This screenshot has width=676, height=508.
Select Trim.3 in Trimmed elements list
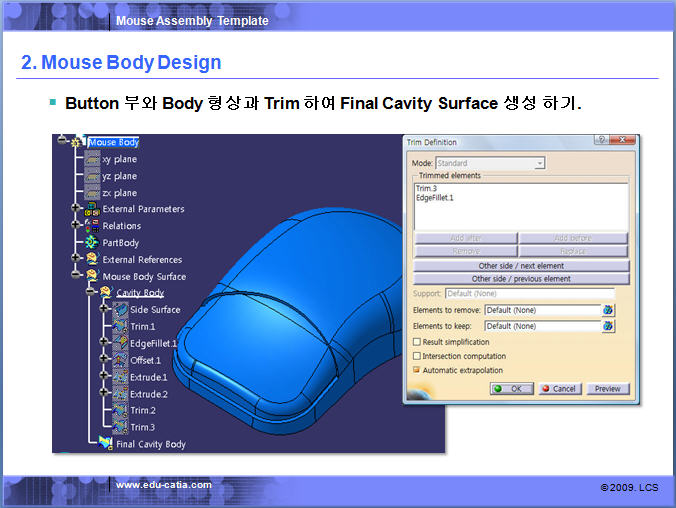426,188
